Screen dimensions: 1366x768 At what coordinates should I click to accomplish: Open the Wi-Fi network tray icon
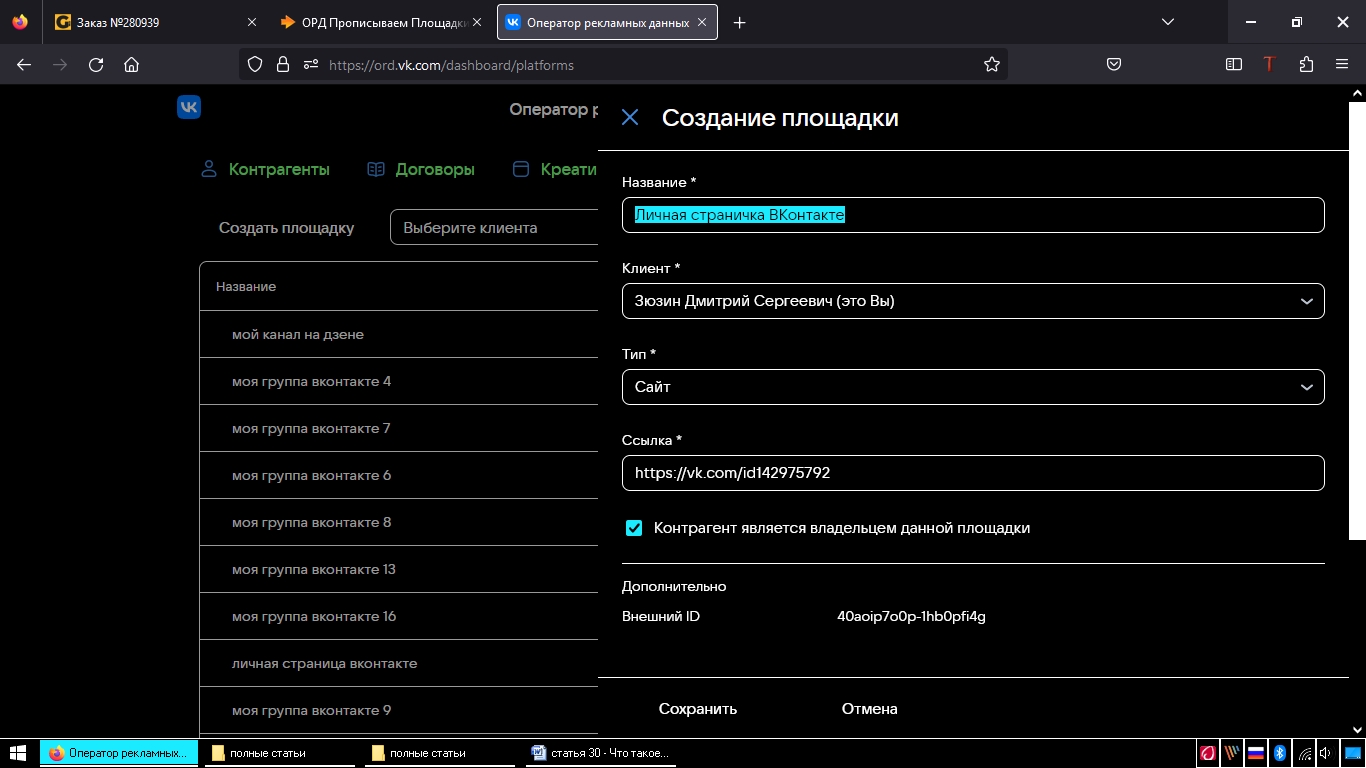click(1304, 753)
